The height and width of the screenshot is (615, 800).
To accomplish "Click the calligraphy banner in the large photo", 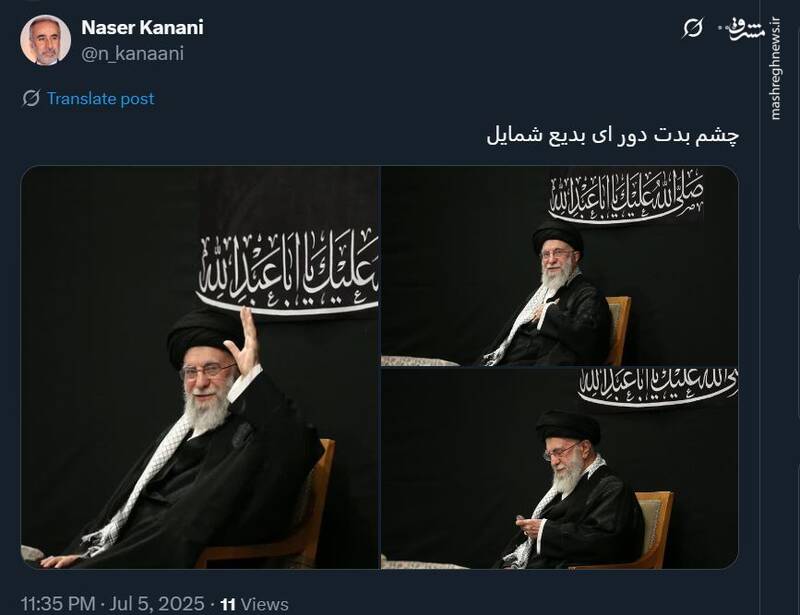I will [287, 273].
